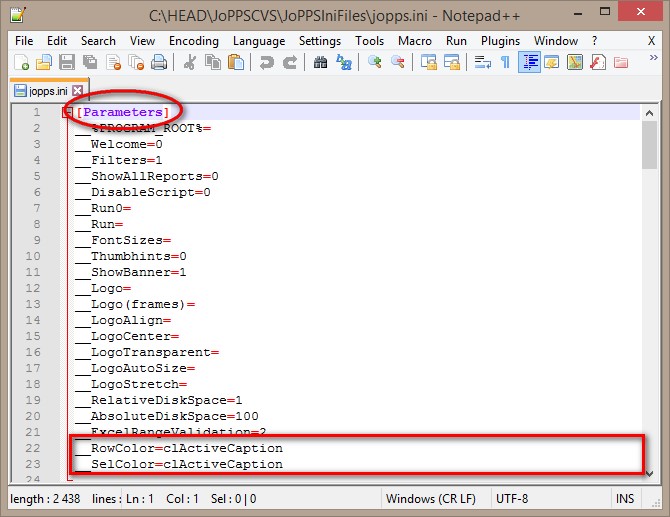Redo the last undone action
Image resolution: width=670 pixels, height=517 pixels.
290,62
